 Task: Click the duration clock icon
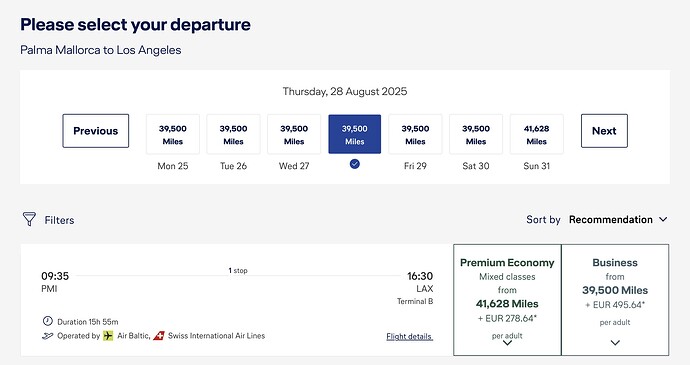tap(48, 321)
